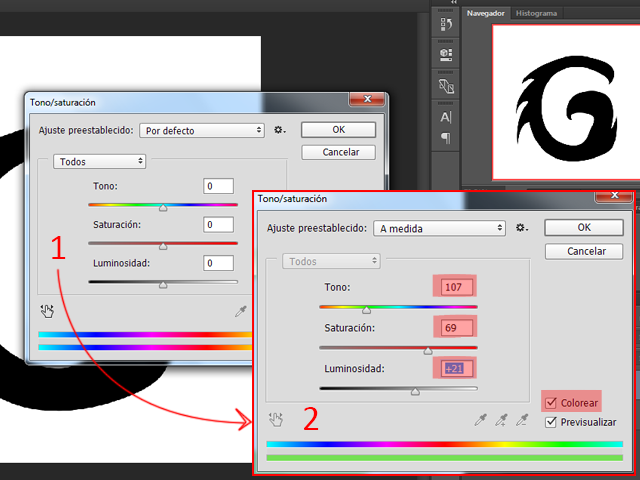
Task: Click rainbow input color bar in dialog 2
Action: [444, 444]
